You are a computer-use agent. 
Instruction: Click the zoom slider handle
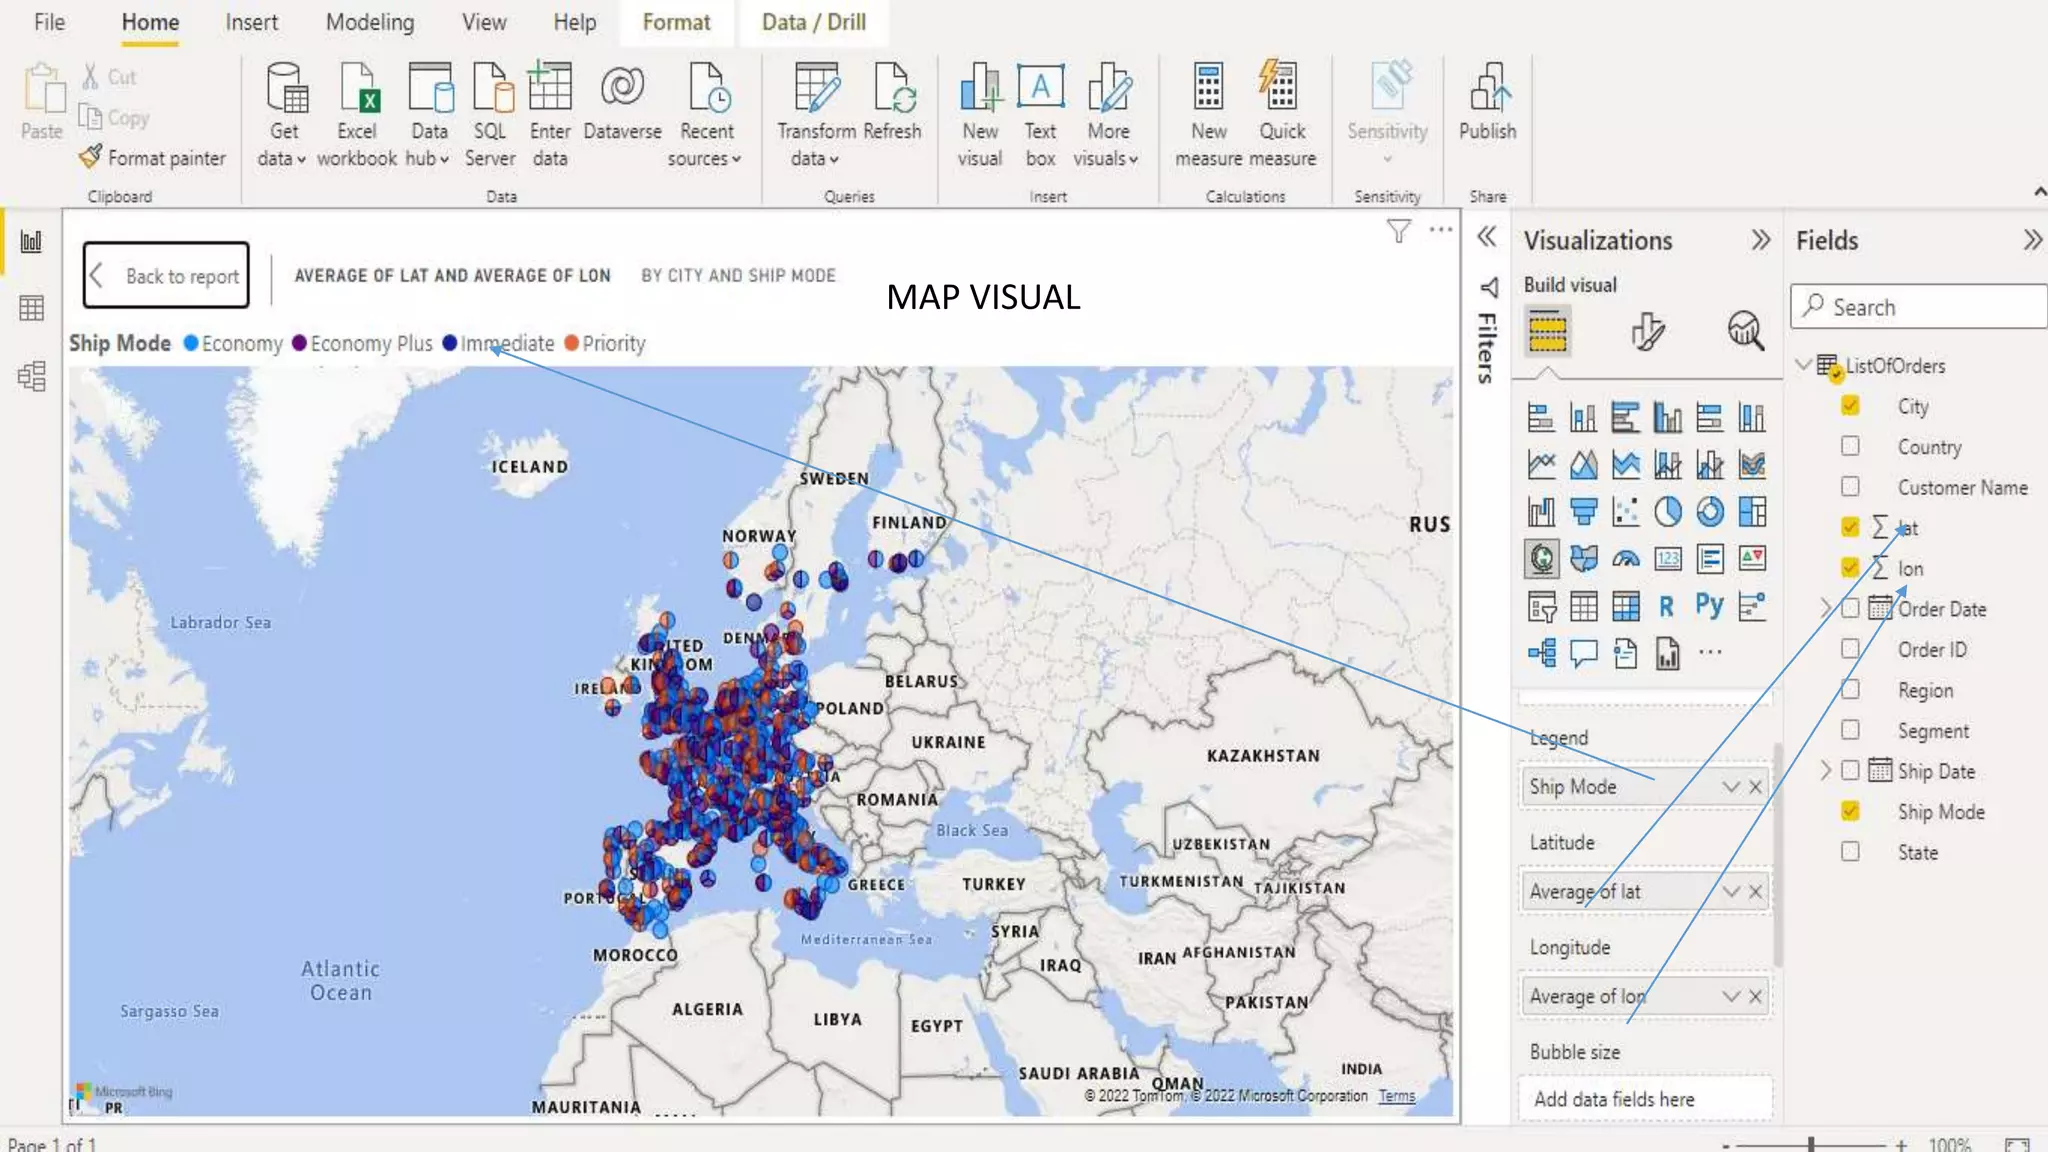[x=1811, y=1144]
